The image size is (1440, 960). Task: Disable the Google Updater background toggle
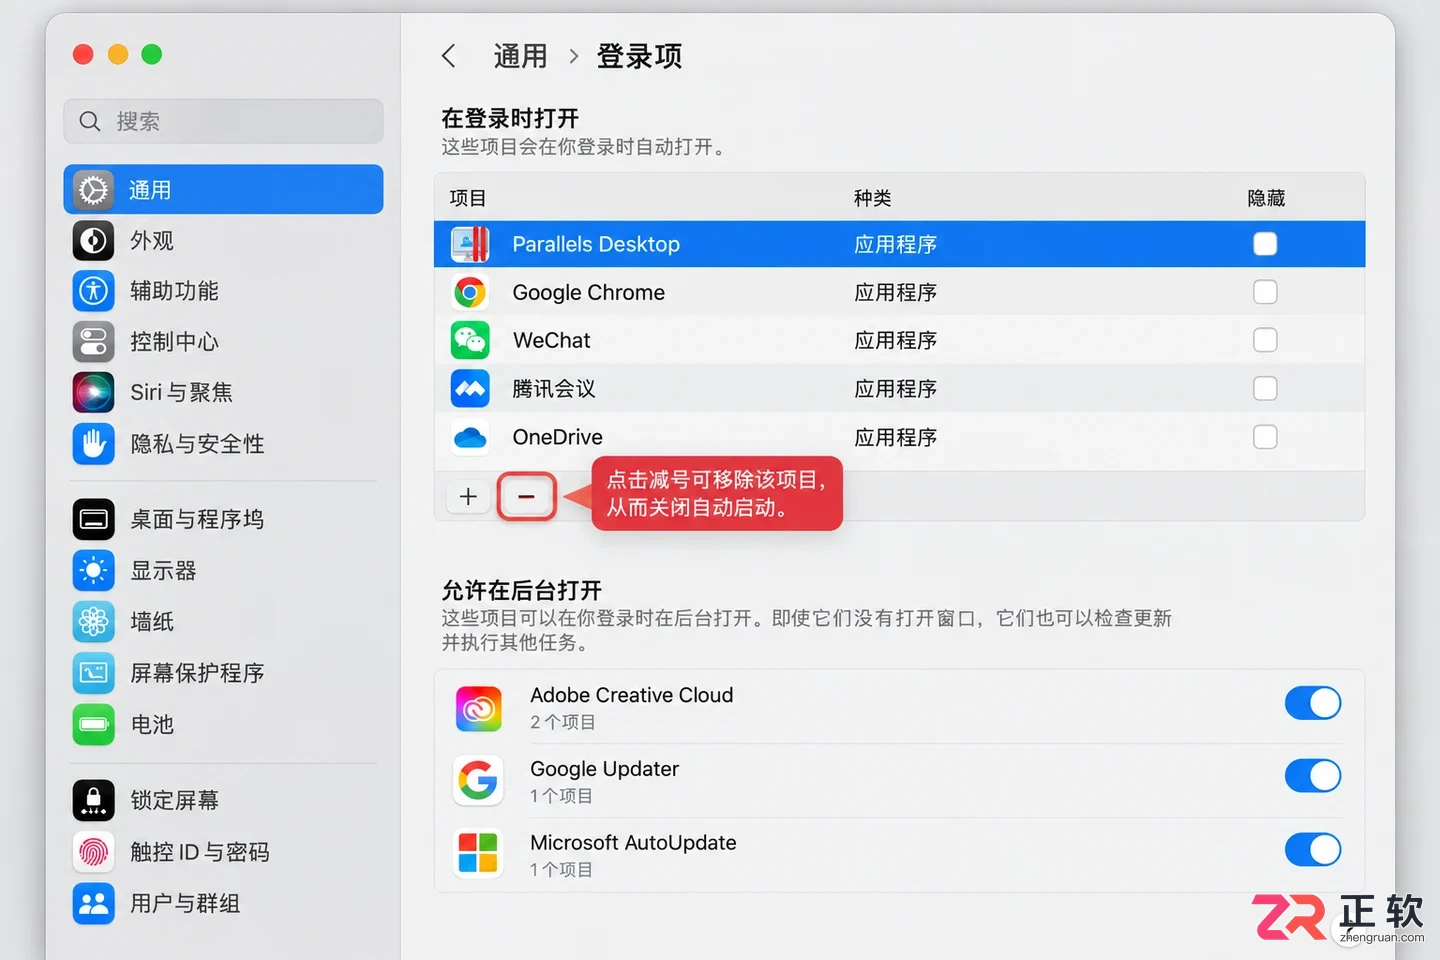1313,776
